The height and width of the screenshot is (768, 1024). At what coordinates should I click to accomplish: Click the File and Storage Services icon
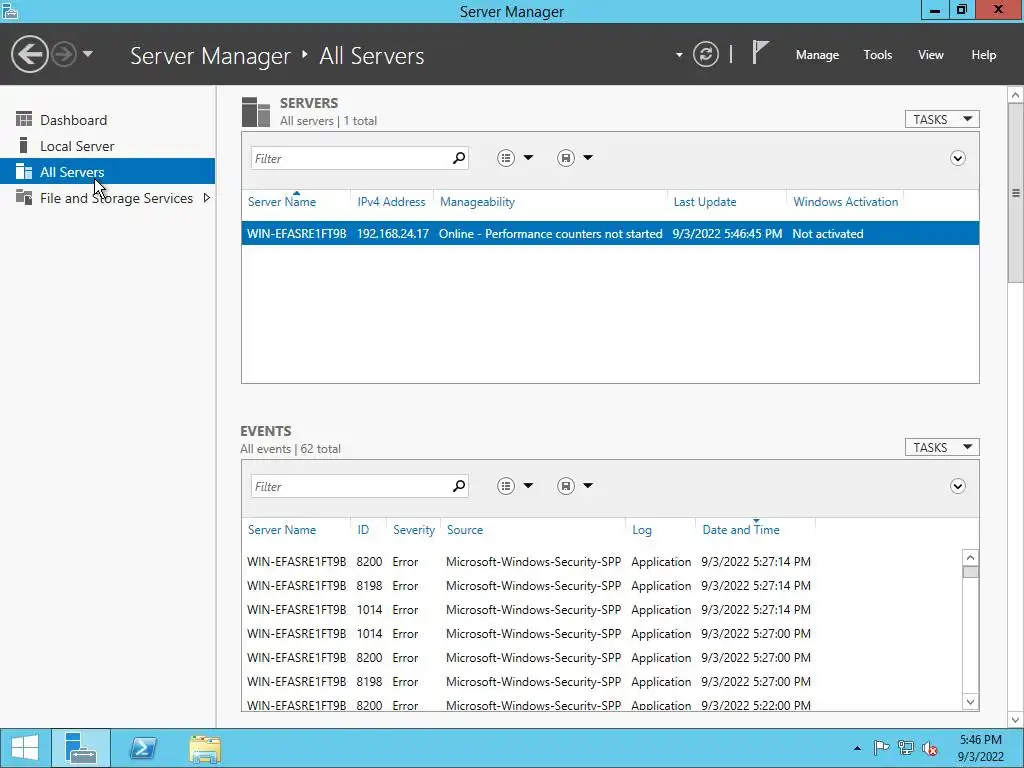click(x=24, y=197)
